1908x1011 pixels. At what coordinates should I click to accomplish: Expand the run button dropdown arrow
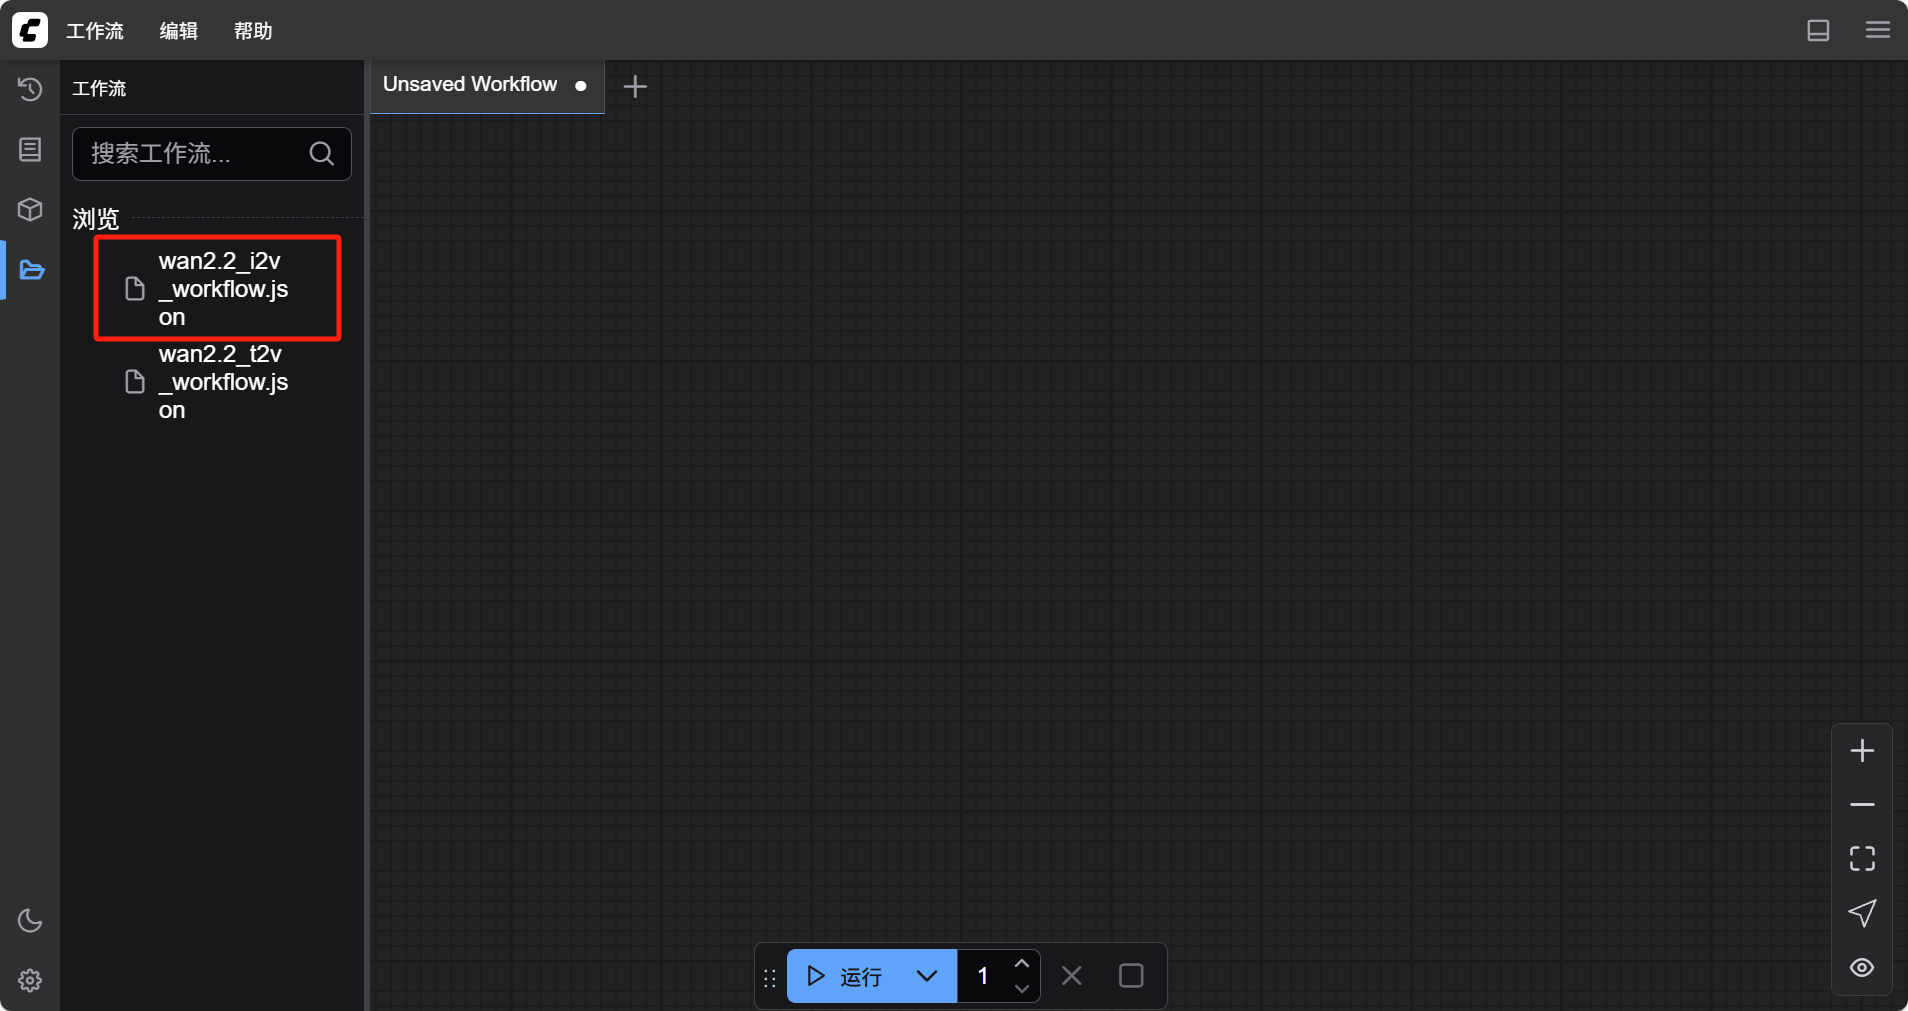click(x=927, y=976)
